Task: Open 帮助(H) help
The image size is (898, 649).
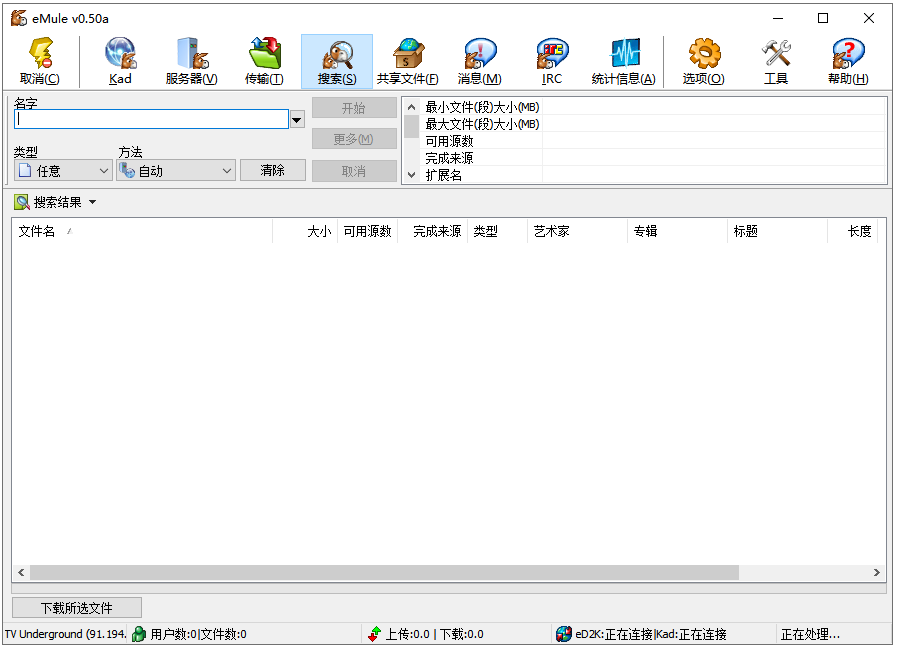Action: 848,61
